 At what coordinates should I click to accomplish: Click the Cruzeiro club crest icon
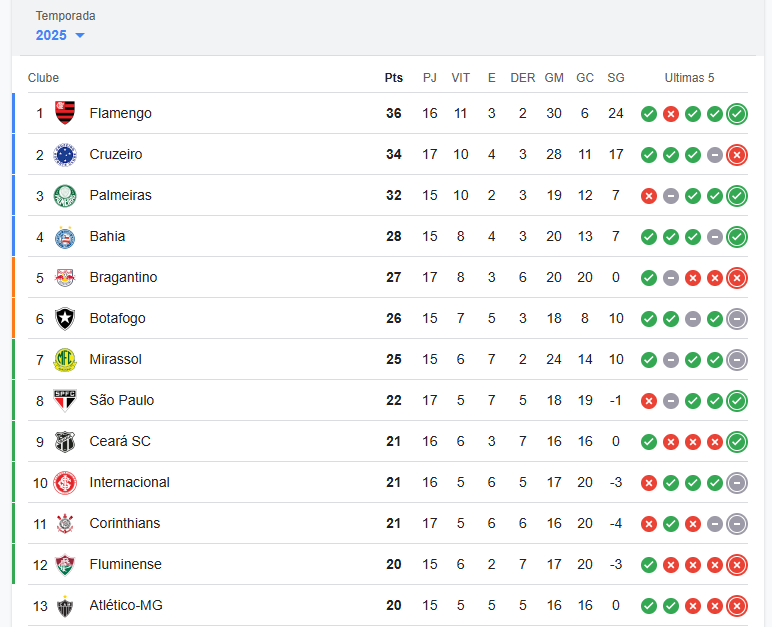tap(65, 154)
